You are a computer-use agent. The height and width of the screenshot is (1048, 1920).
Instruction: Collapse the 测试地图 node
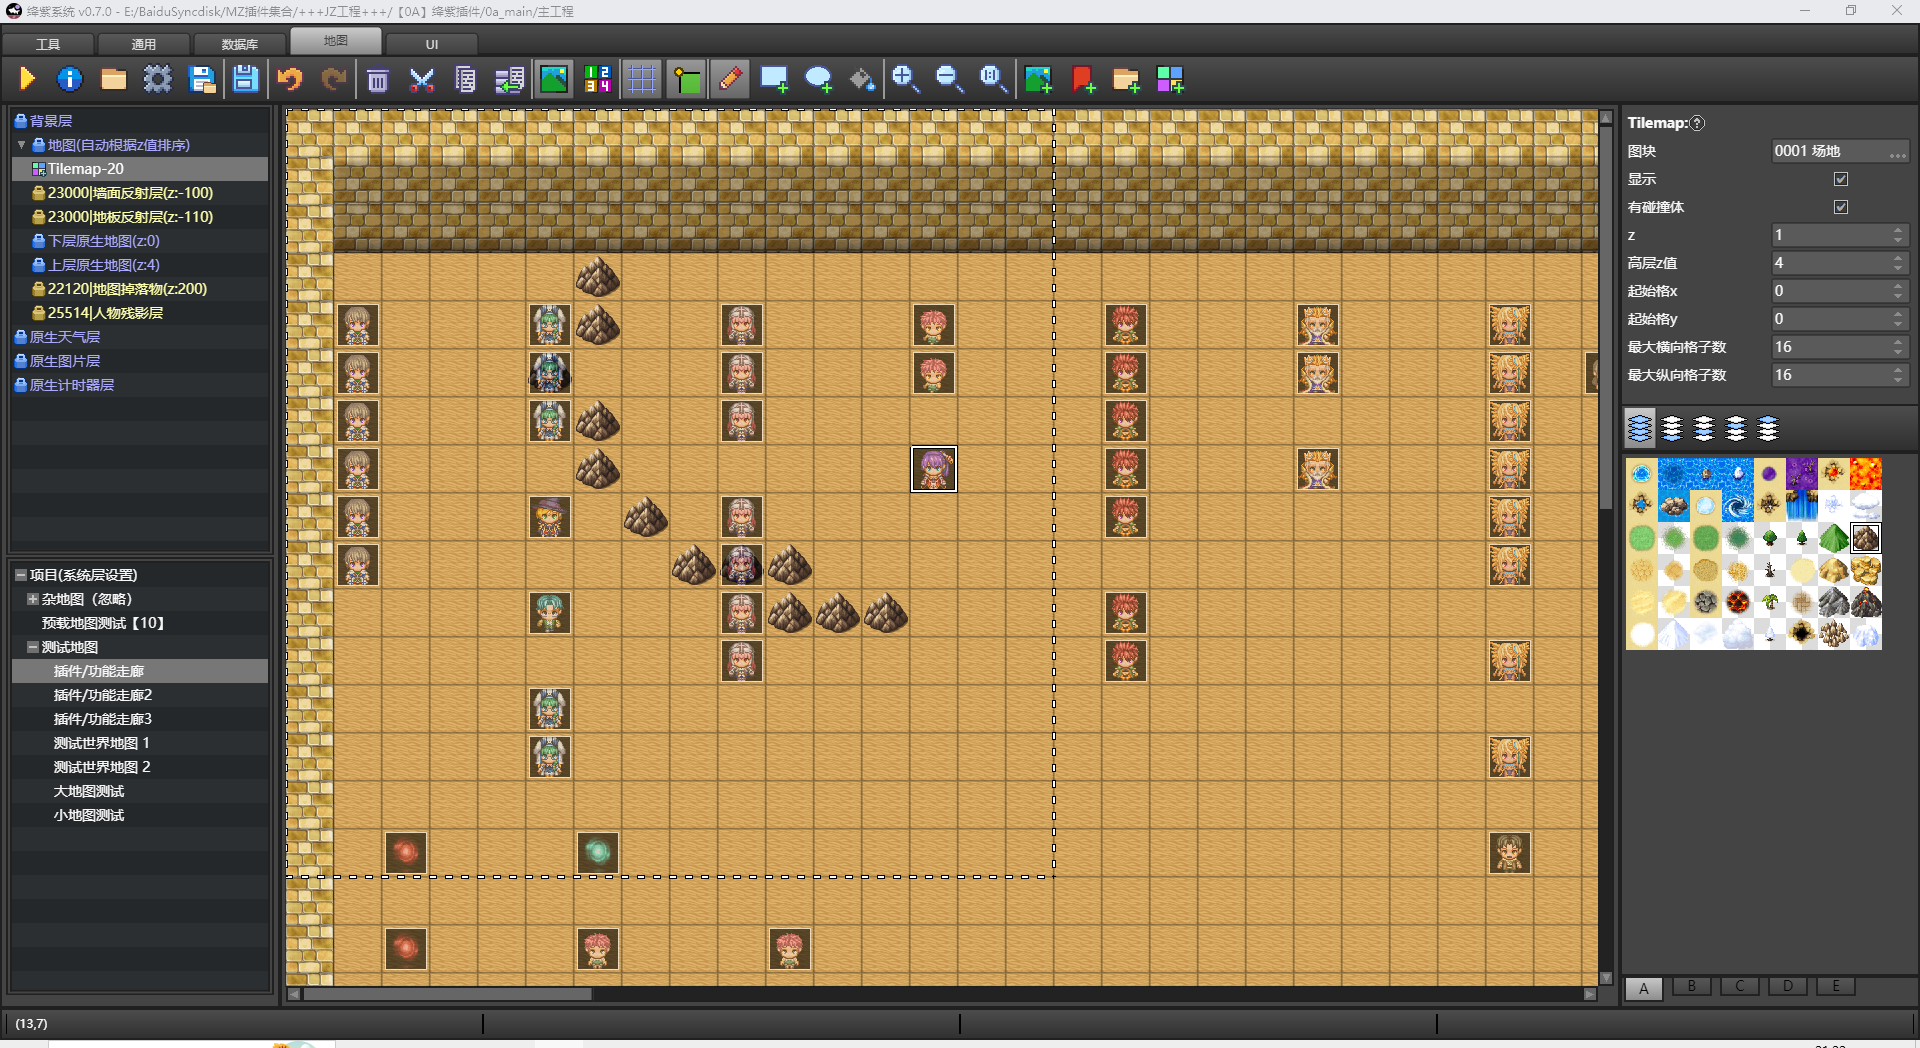[33, 647]
